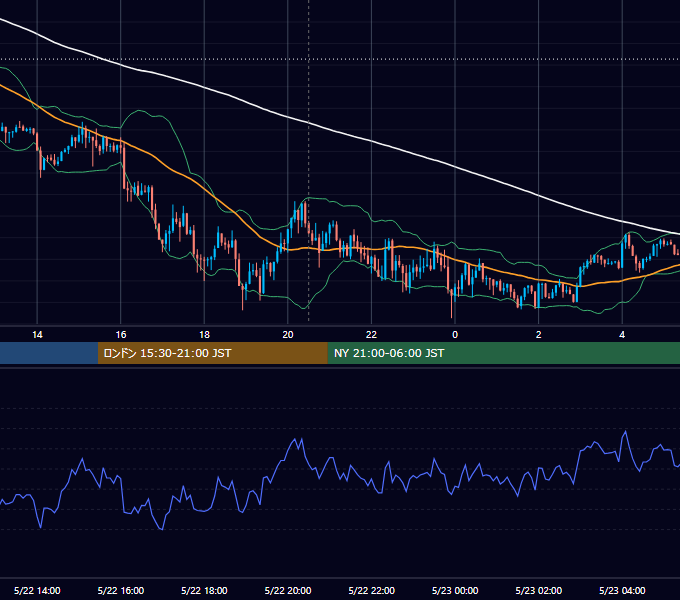
Task: Click the 5/23 04:00 date label
Action: coord(622,590)
